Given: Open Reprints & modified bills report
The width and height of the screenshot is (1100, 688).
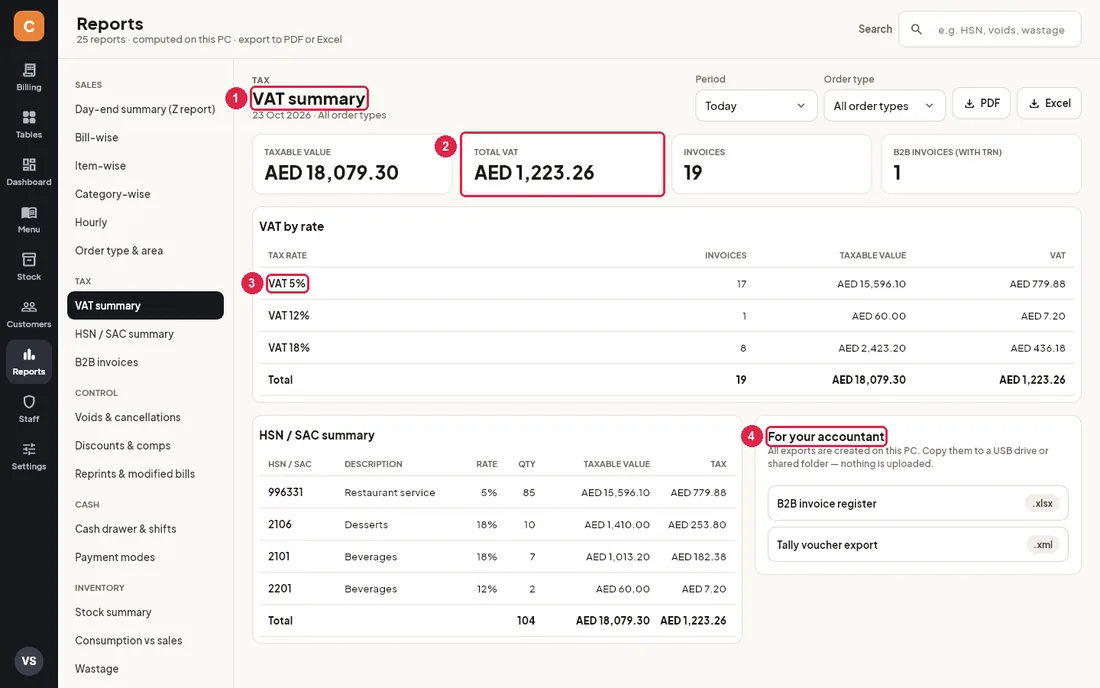Looking at the screenshot, I should pyautogui.click(x=145, y=473).
